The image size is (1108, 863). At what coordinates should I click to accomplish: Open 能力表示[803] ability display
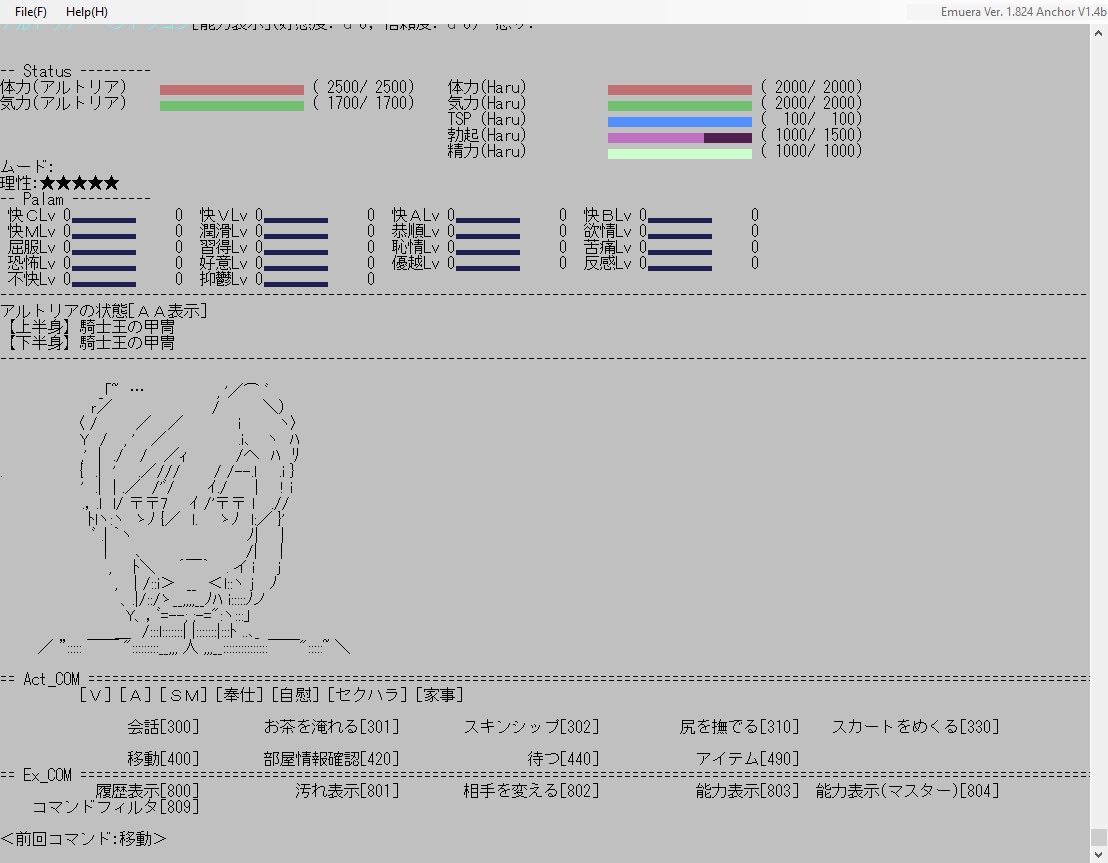pos(747,791)
